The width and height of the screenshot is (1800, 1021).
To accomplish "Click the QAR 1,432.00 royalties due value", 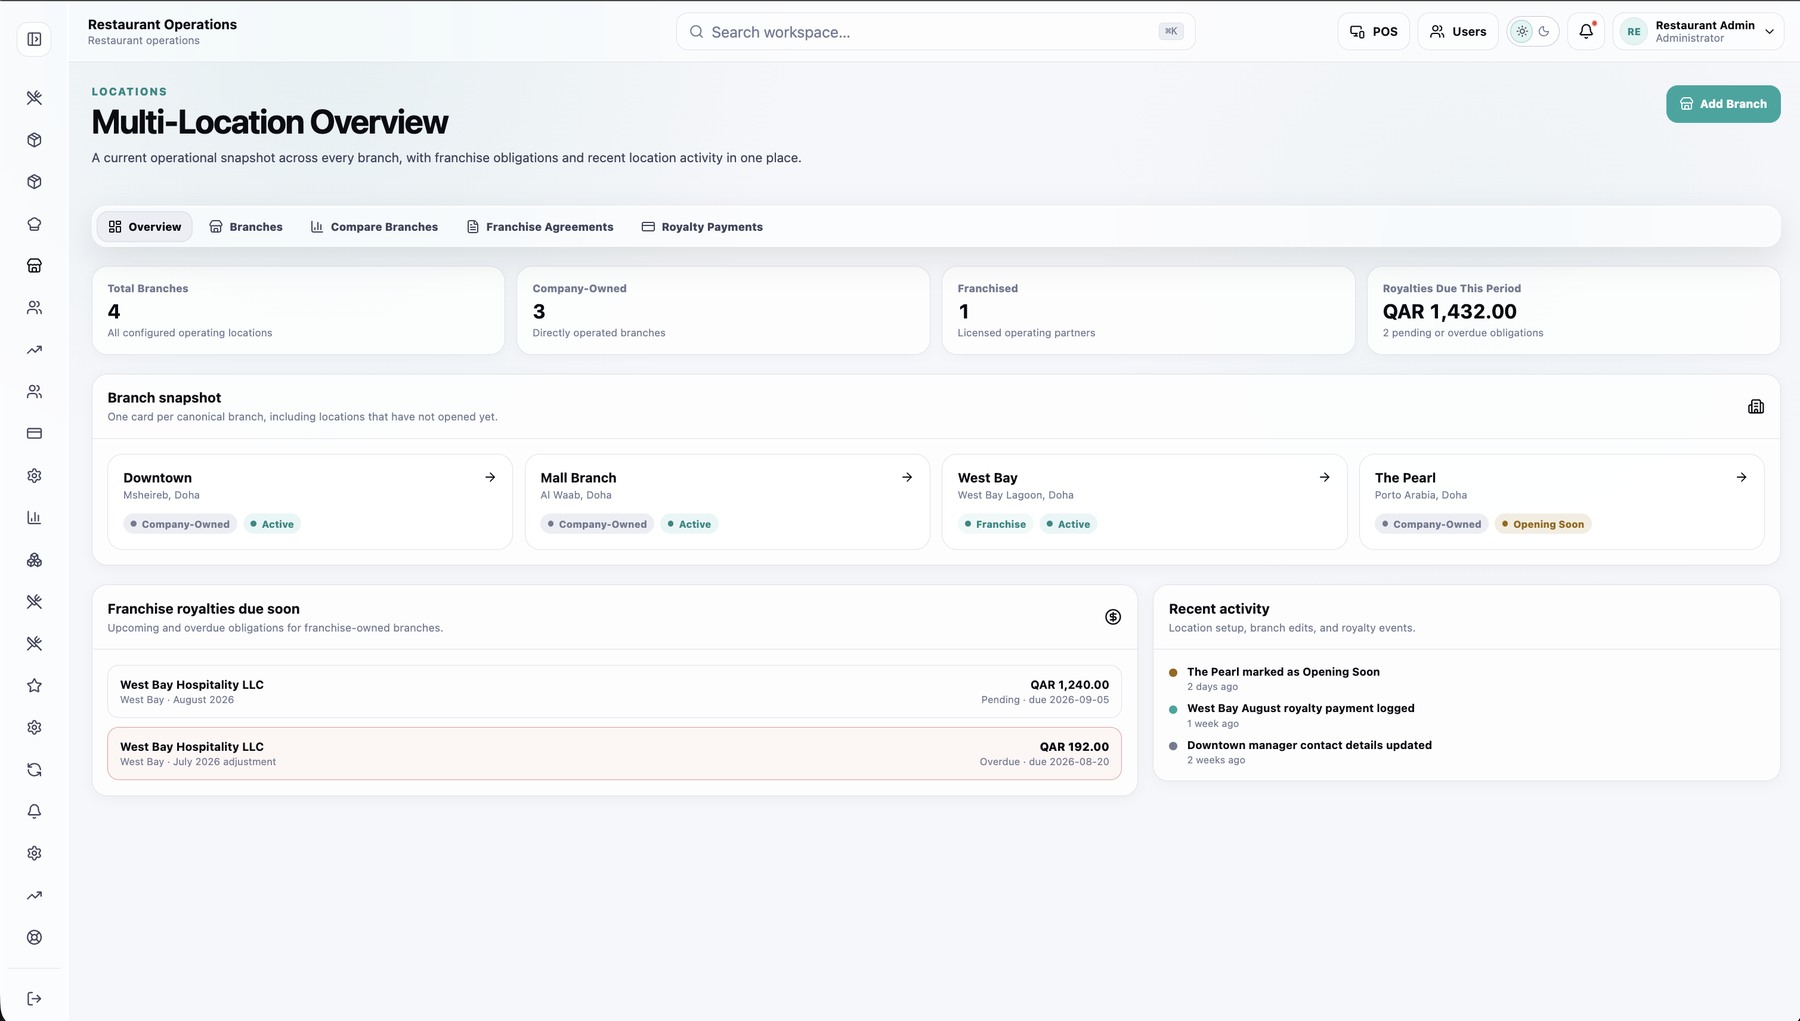I will coord(1449,312).
